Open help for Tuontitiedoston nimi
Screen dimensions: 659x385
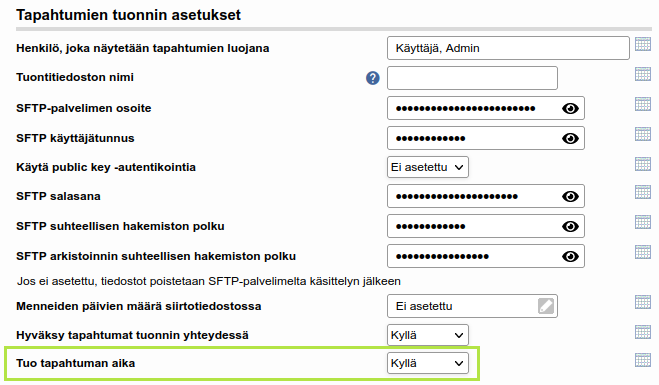pos(372,78)
